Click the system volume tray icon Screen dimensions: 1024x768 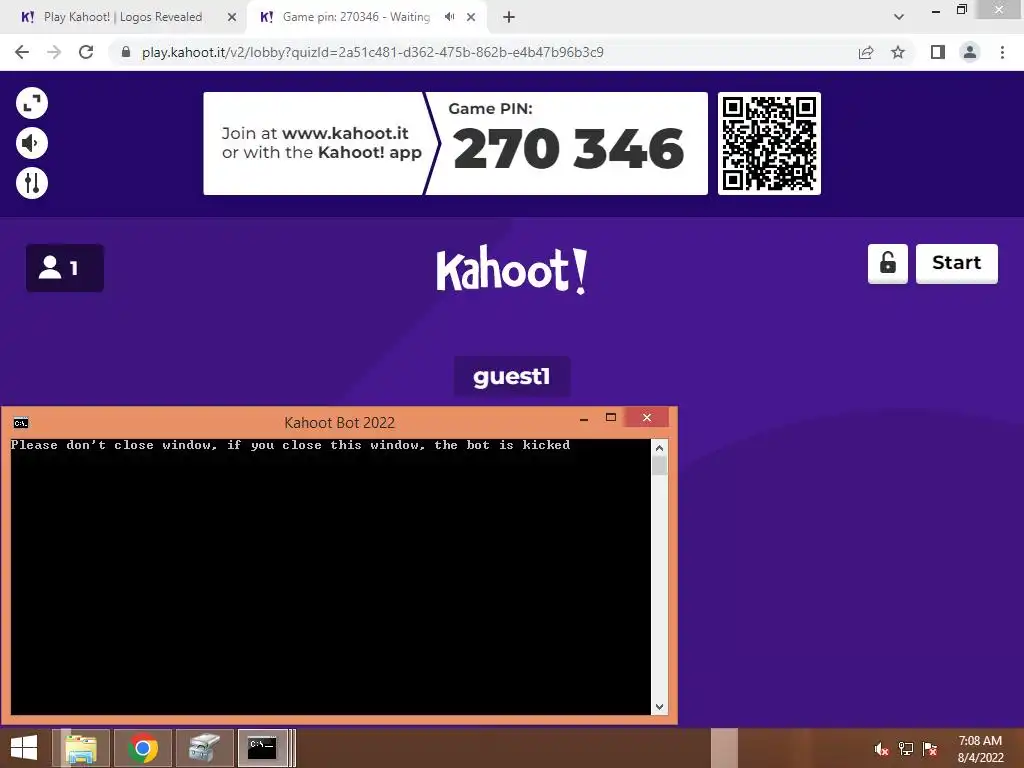pyautogui.click(x=881, y=749)
